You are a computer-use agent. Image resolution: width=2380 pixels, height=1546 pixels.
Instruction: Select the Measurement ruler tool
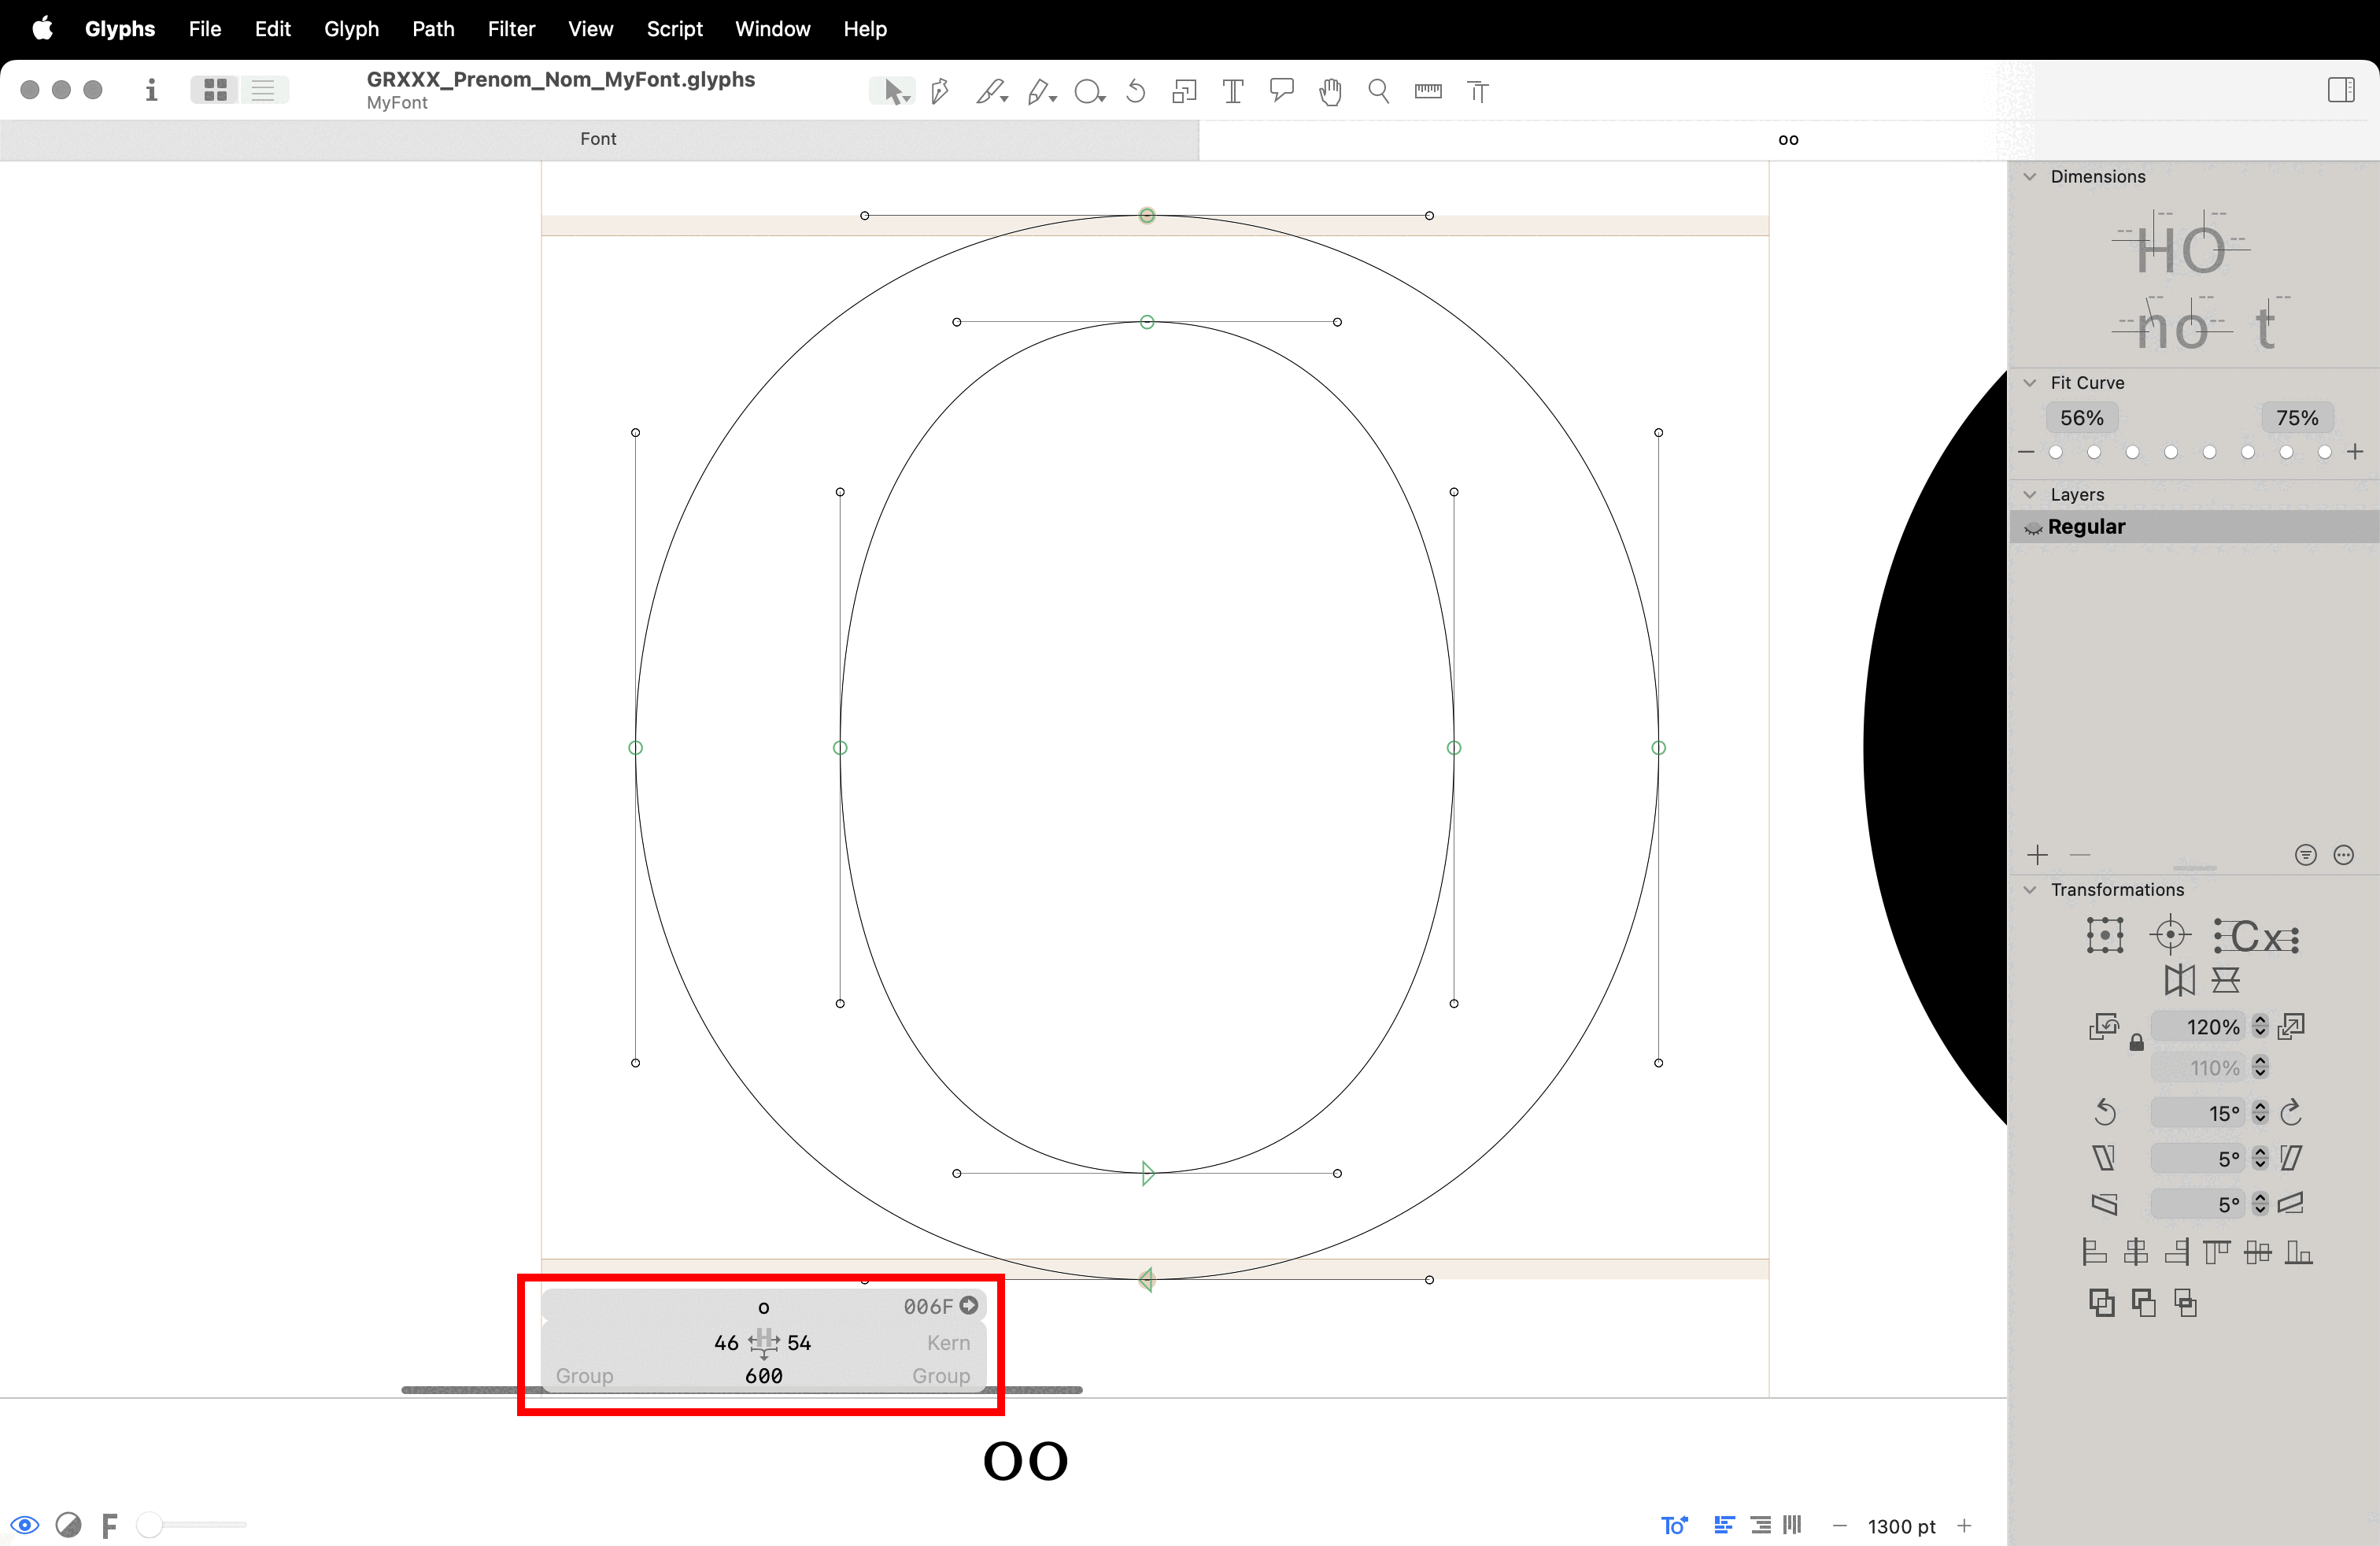pyautogui.click(x=1428, y=92)
